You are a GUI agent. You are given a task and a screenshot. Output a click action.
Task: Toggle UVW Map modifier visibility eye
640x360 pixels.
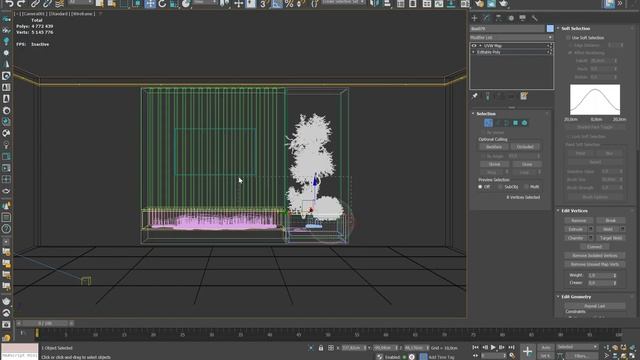click(474, 46)
